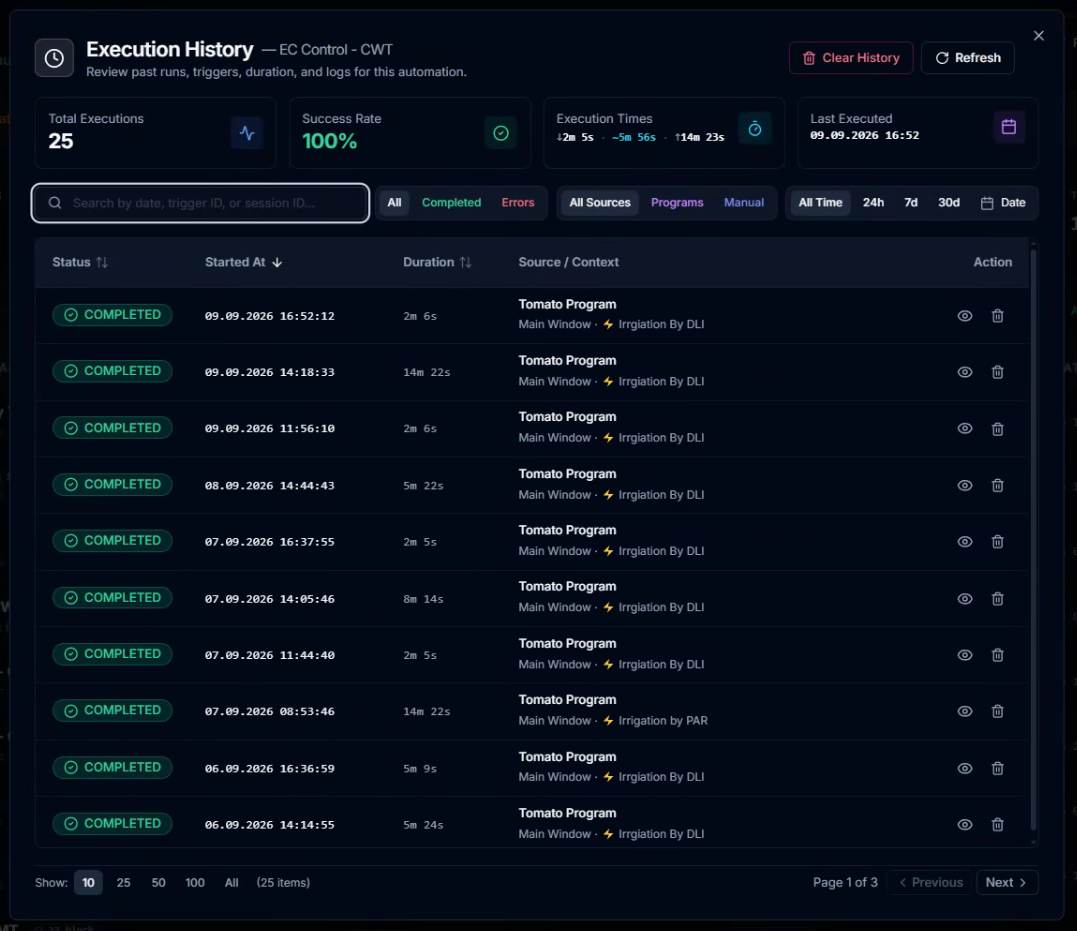Delete the run started 09.09.2026 14:18:33
This screenshot has height=931, width=1077.
[x=997, y=372]
